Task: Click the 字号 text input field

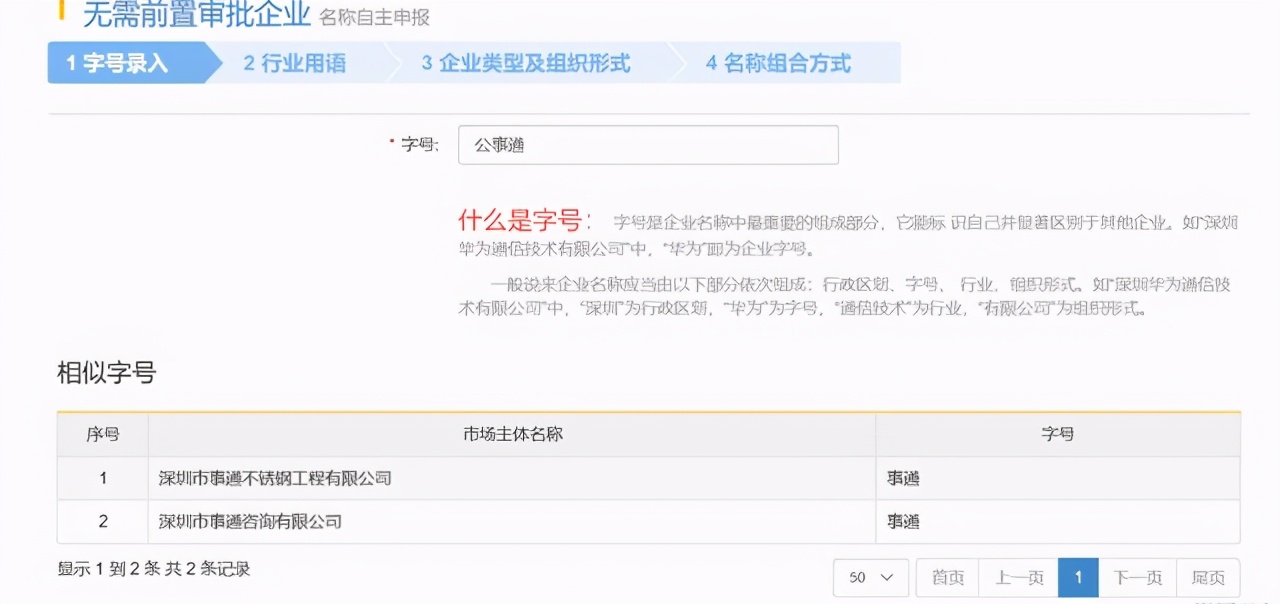Action: pyautogui.click(x=647, y=145)
